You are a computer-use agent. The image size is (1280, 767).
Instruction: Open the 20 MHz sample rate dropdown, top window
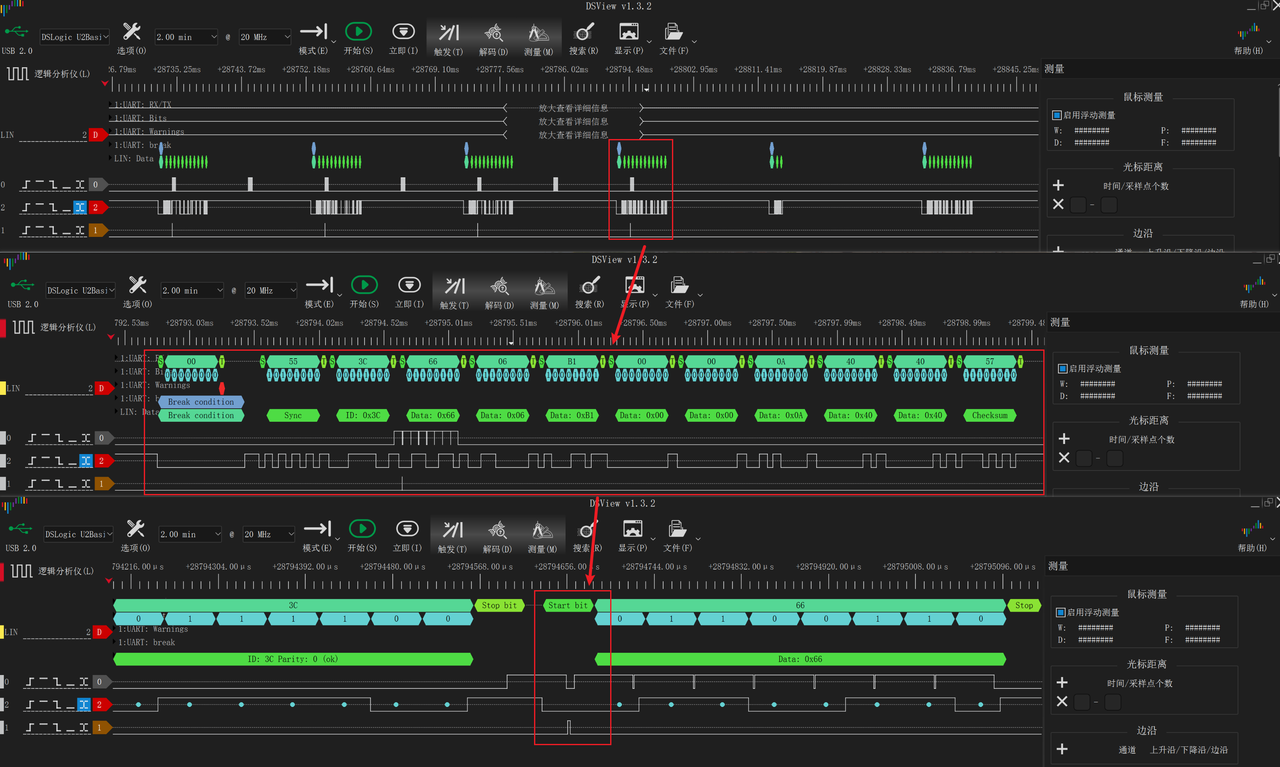point(266,37)
